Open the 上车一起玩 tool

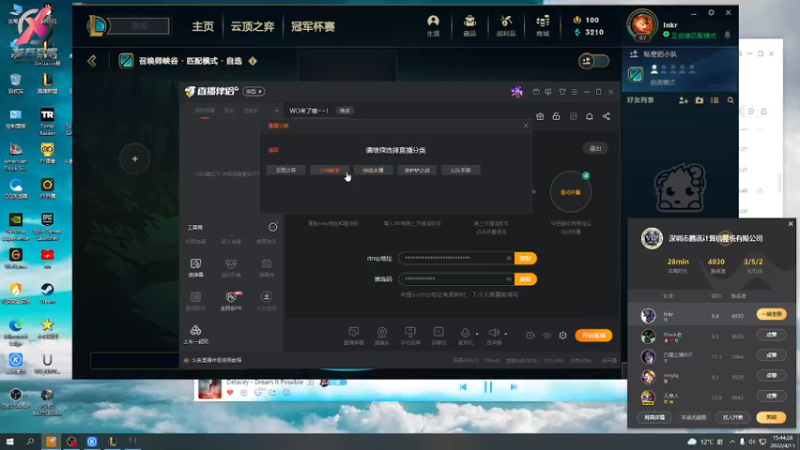(x=196, y=335)
